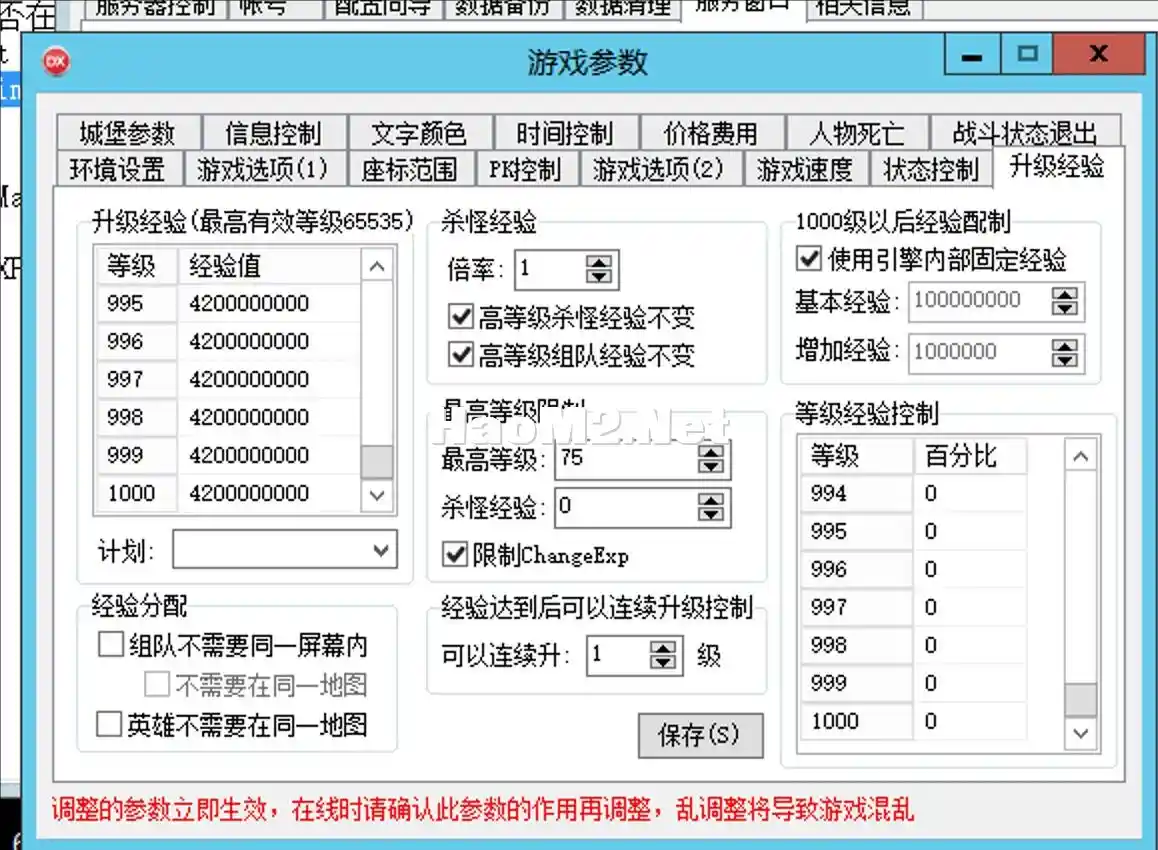Screen dimensions: 1158x850
Task: Select the 状态控制 tab
Action: coord(931,169)
